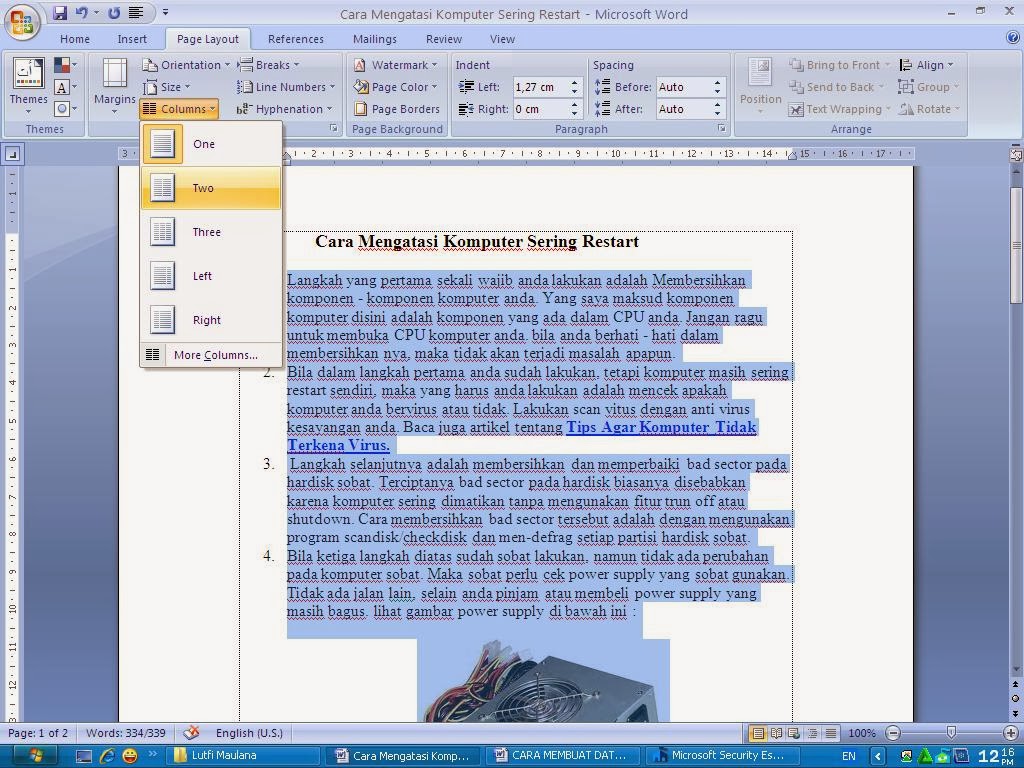Image resolution: width=1024 pixels, height=768 pixels.
Task: Click the Words: 334/339 count
Action: point(125,733)
